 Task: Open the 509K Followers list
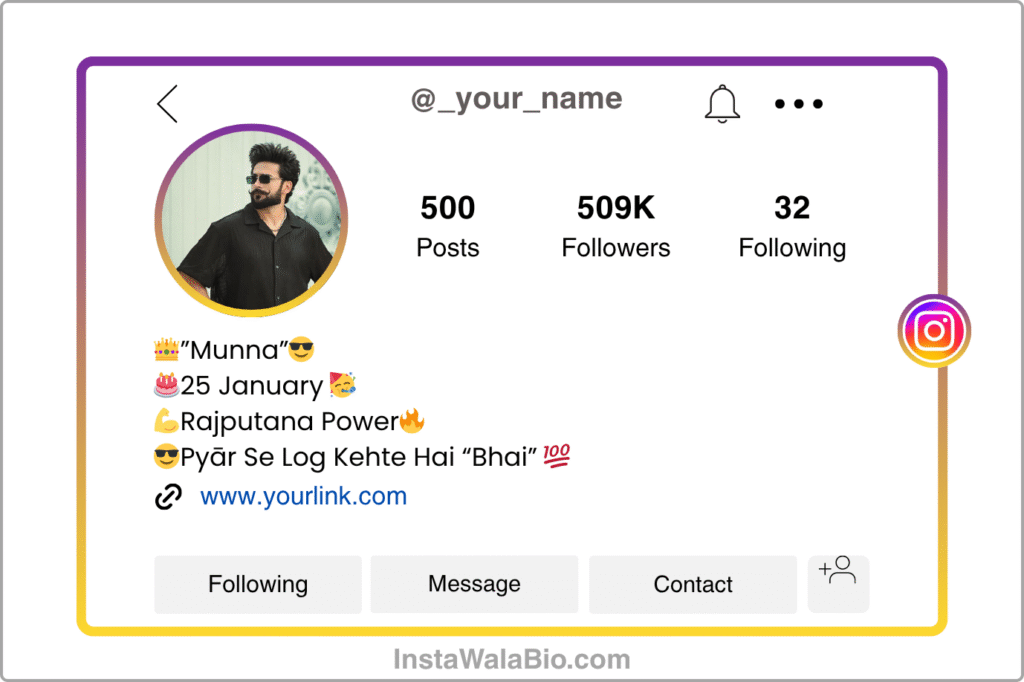click(616, 226)
